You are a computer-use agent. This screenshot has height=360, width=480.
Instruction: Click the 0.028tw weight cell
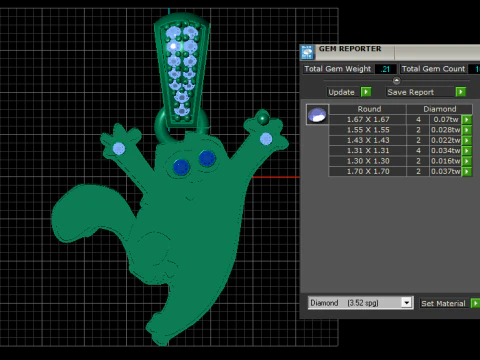click(446, 130)
